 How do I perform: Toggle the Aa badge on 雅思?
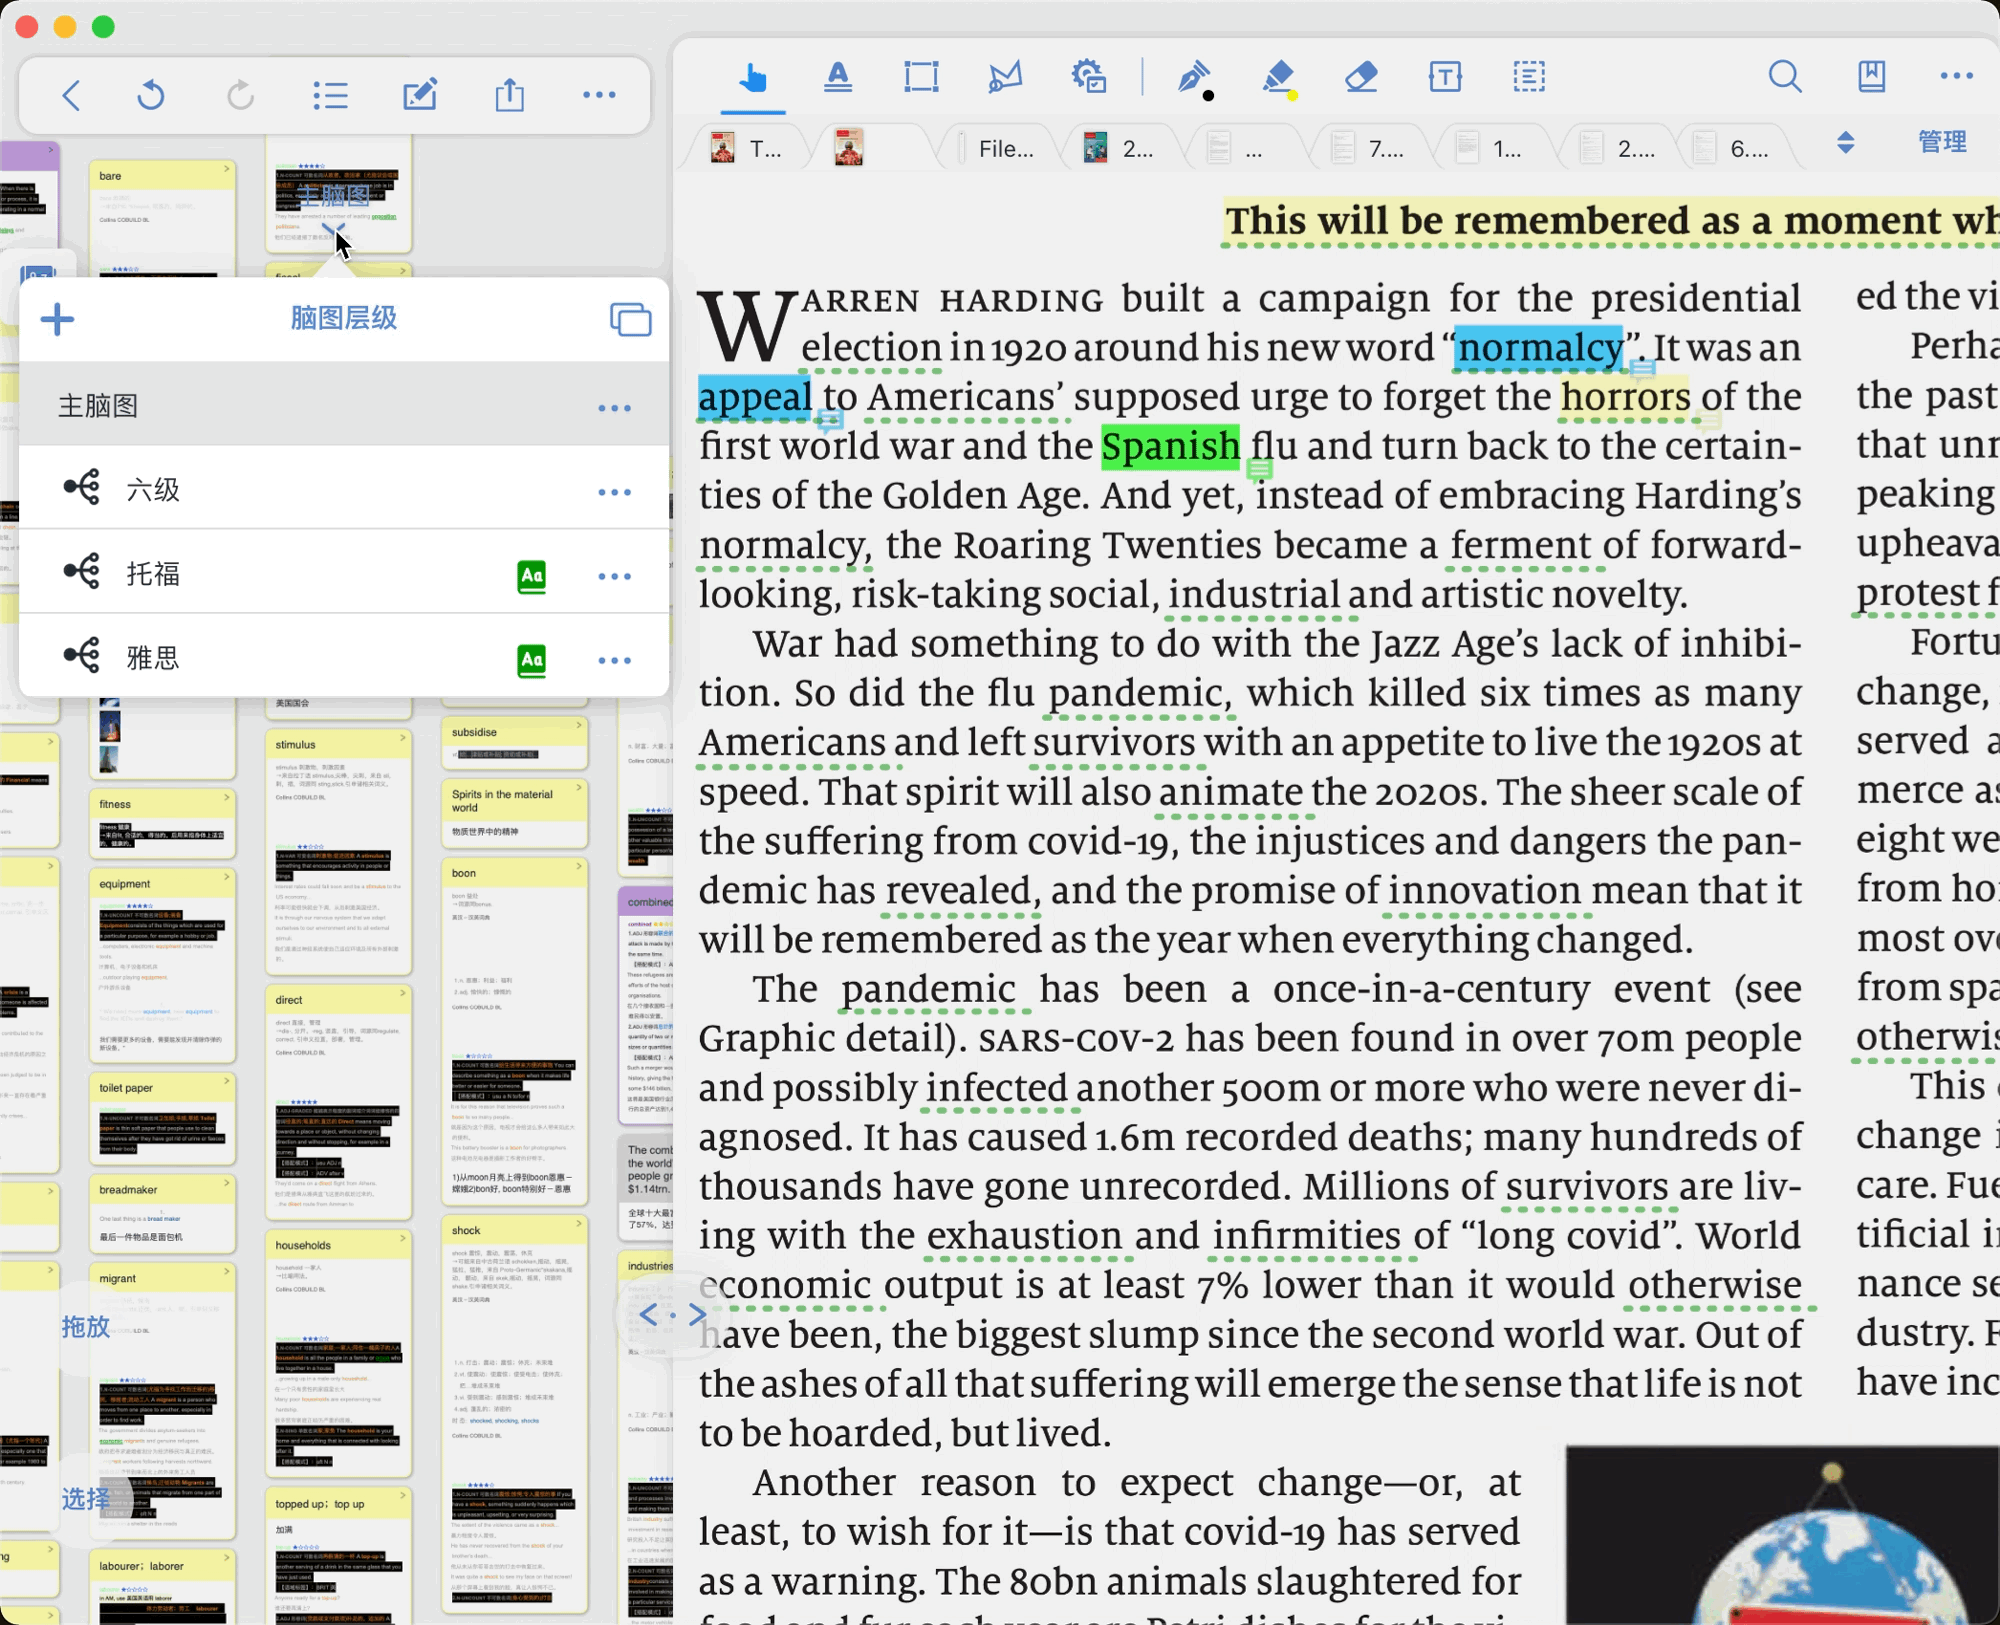pos(532,660)
